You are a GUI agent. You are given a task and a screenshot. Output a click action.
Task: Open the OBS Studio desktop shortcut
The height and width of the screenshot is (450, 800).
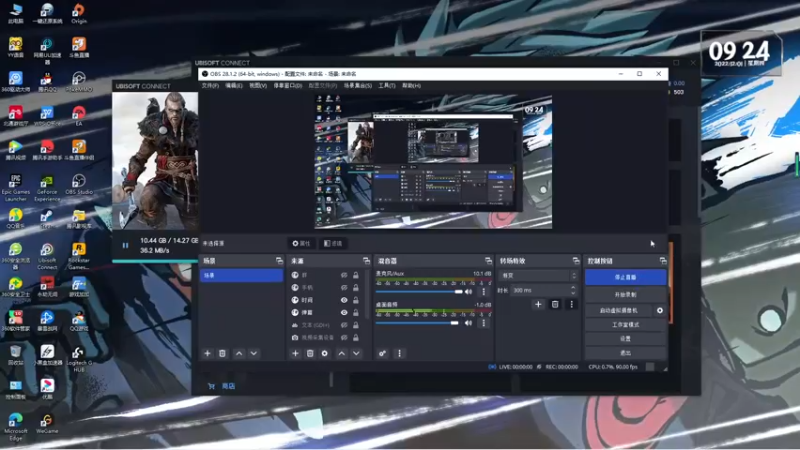(x=79, y=184)
